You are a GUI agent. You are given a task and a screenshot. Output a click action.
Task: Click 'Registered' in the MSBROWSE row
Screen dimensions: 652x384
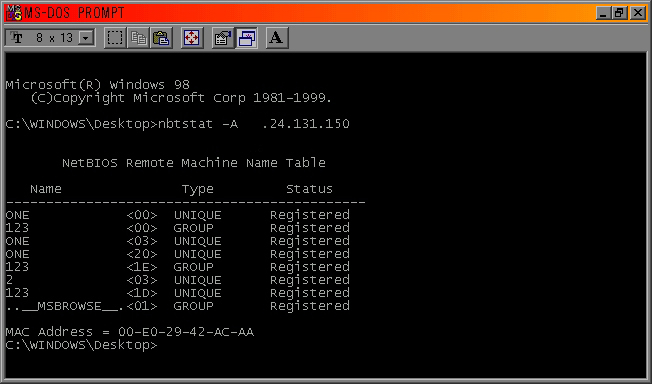click(310, 307)
